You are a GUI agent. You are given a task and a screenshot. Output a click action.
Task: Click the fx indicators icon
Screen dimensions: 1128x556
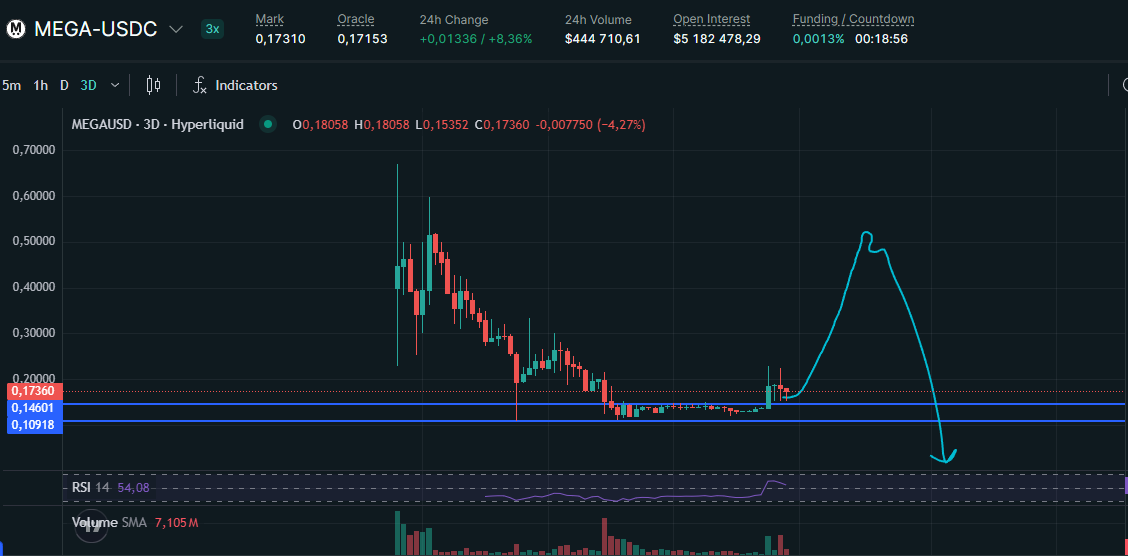(x=199, y=86)
